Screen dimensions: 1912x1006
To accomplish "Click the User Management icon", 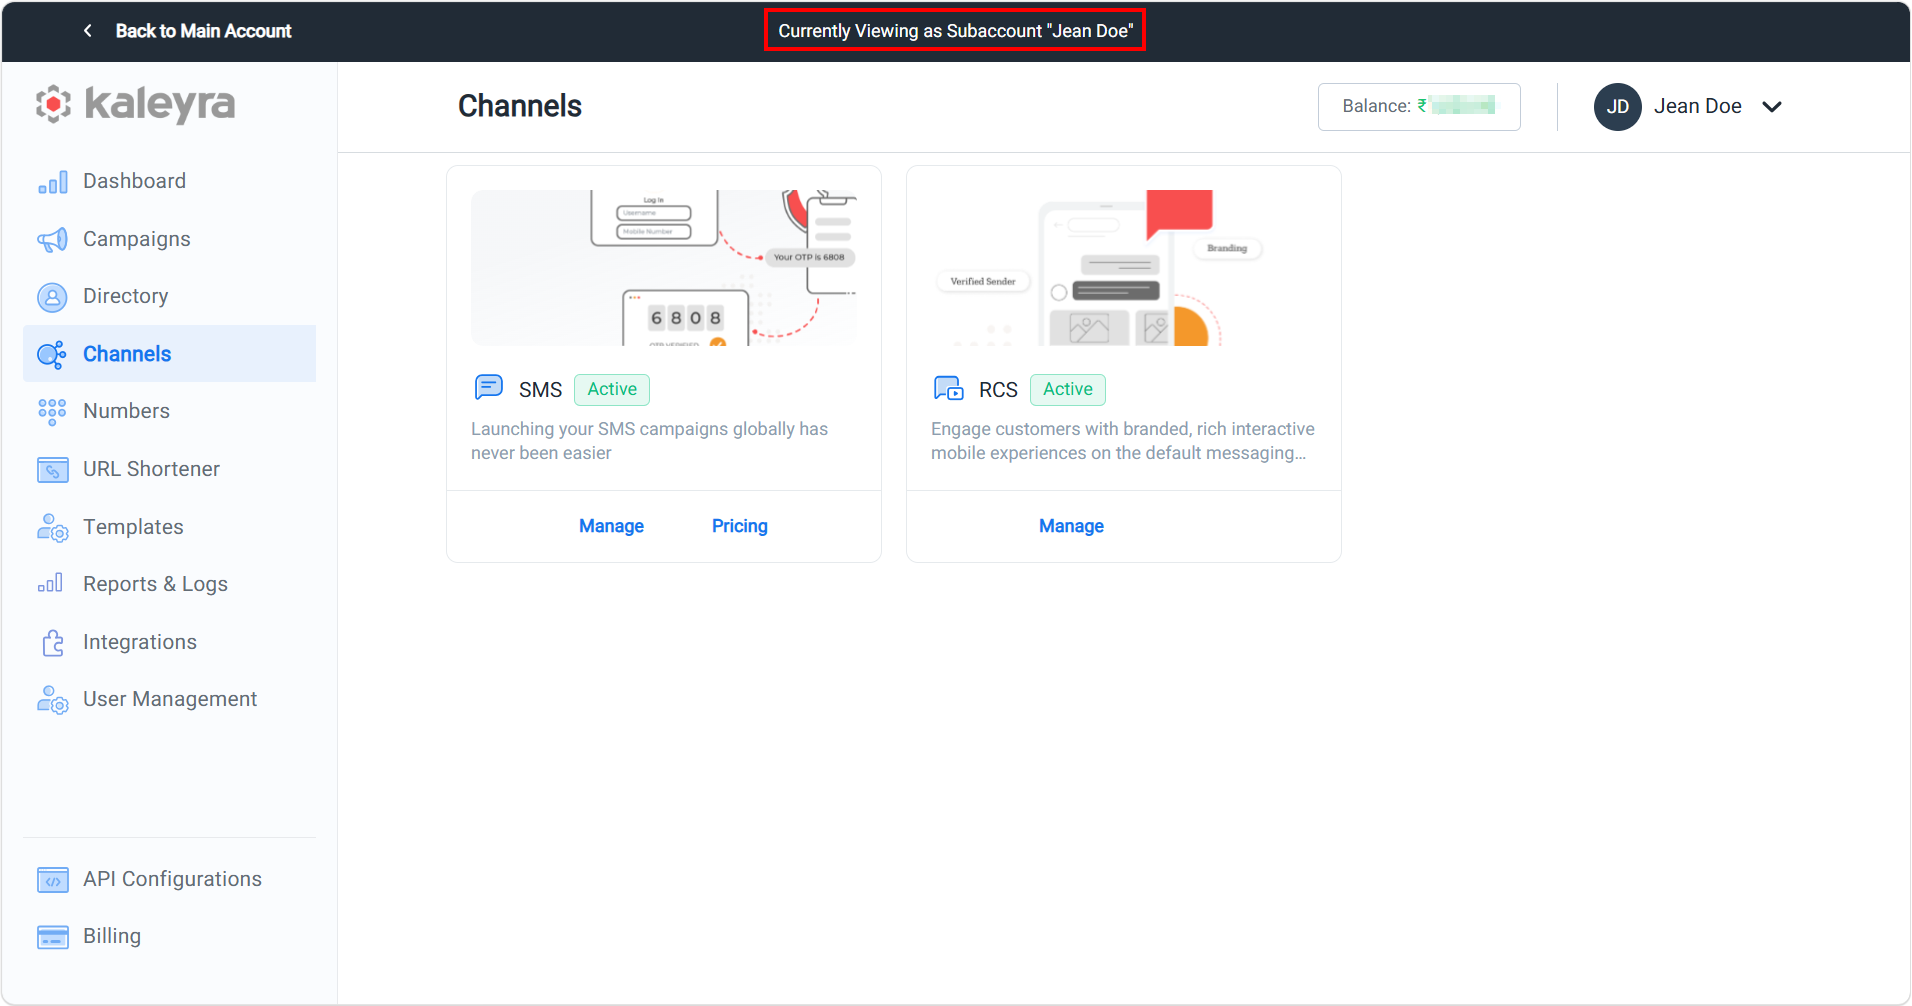I will click(x=53, y=700).
